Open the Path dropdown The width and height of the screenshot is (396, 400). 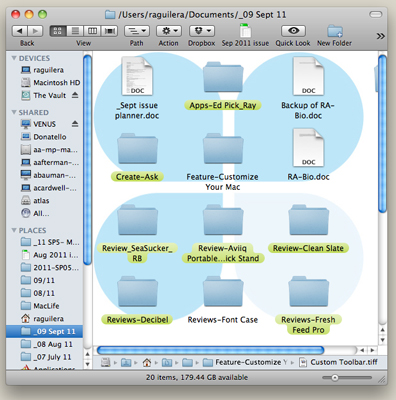(137, 31)
